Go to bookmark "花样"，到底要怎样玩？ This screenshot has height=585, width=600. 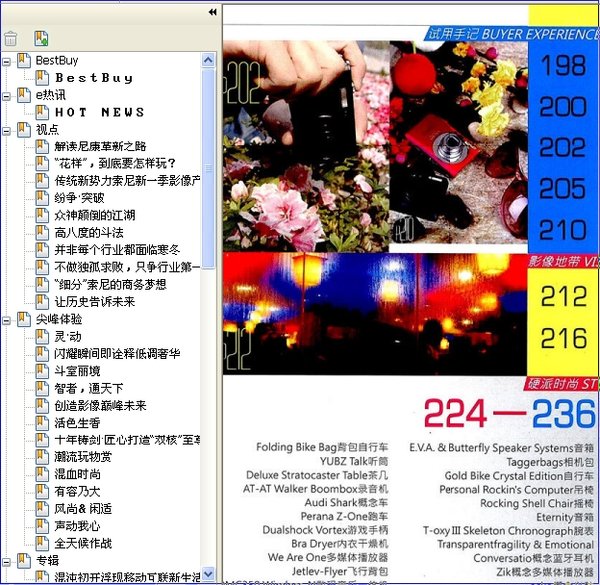[x=115, y=164]
